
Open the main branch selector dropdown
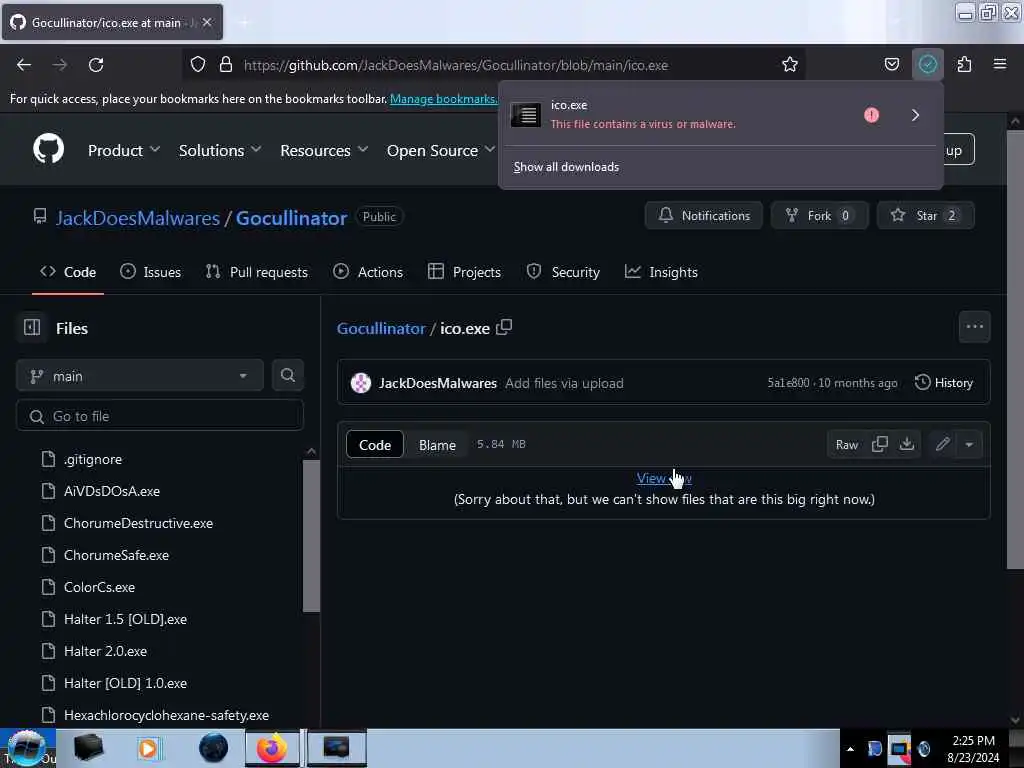140,376
